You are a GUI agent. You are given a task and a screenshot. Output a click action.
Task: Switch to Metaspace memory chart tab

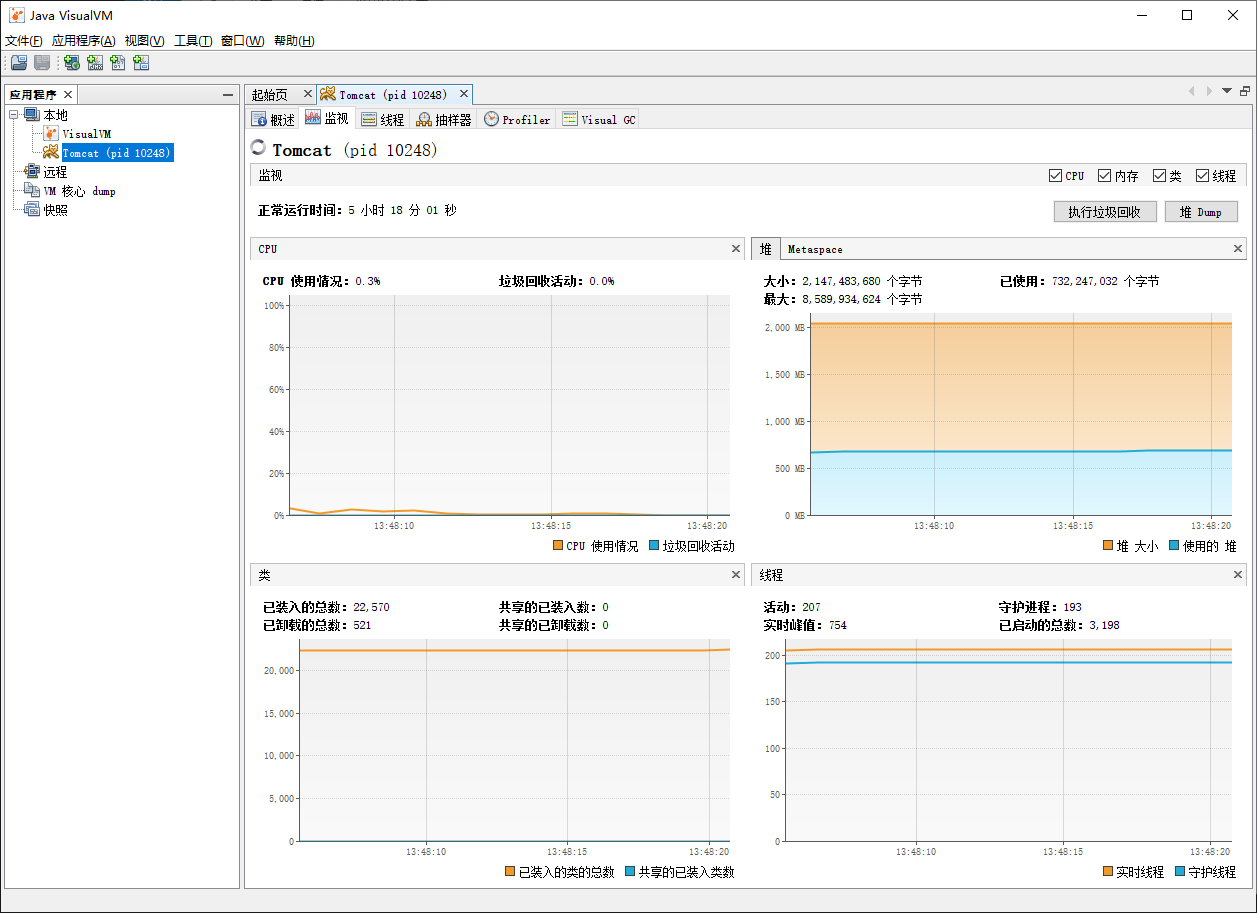coord(815,249)
